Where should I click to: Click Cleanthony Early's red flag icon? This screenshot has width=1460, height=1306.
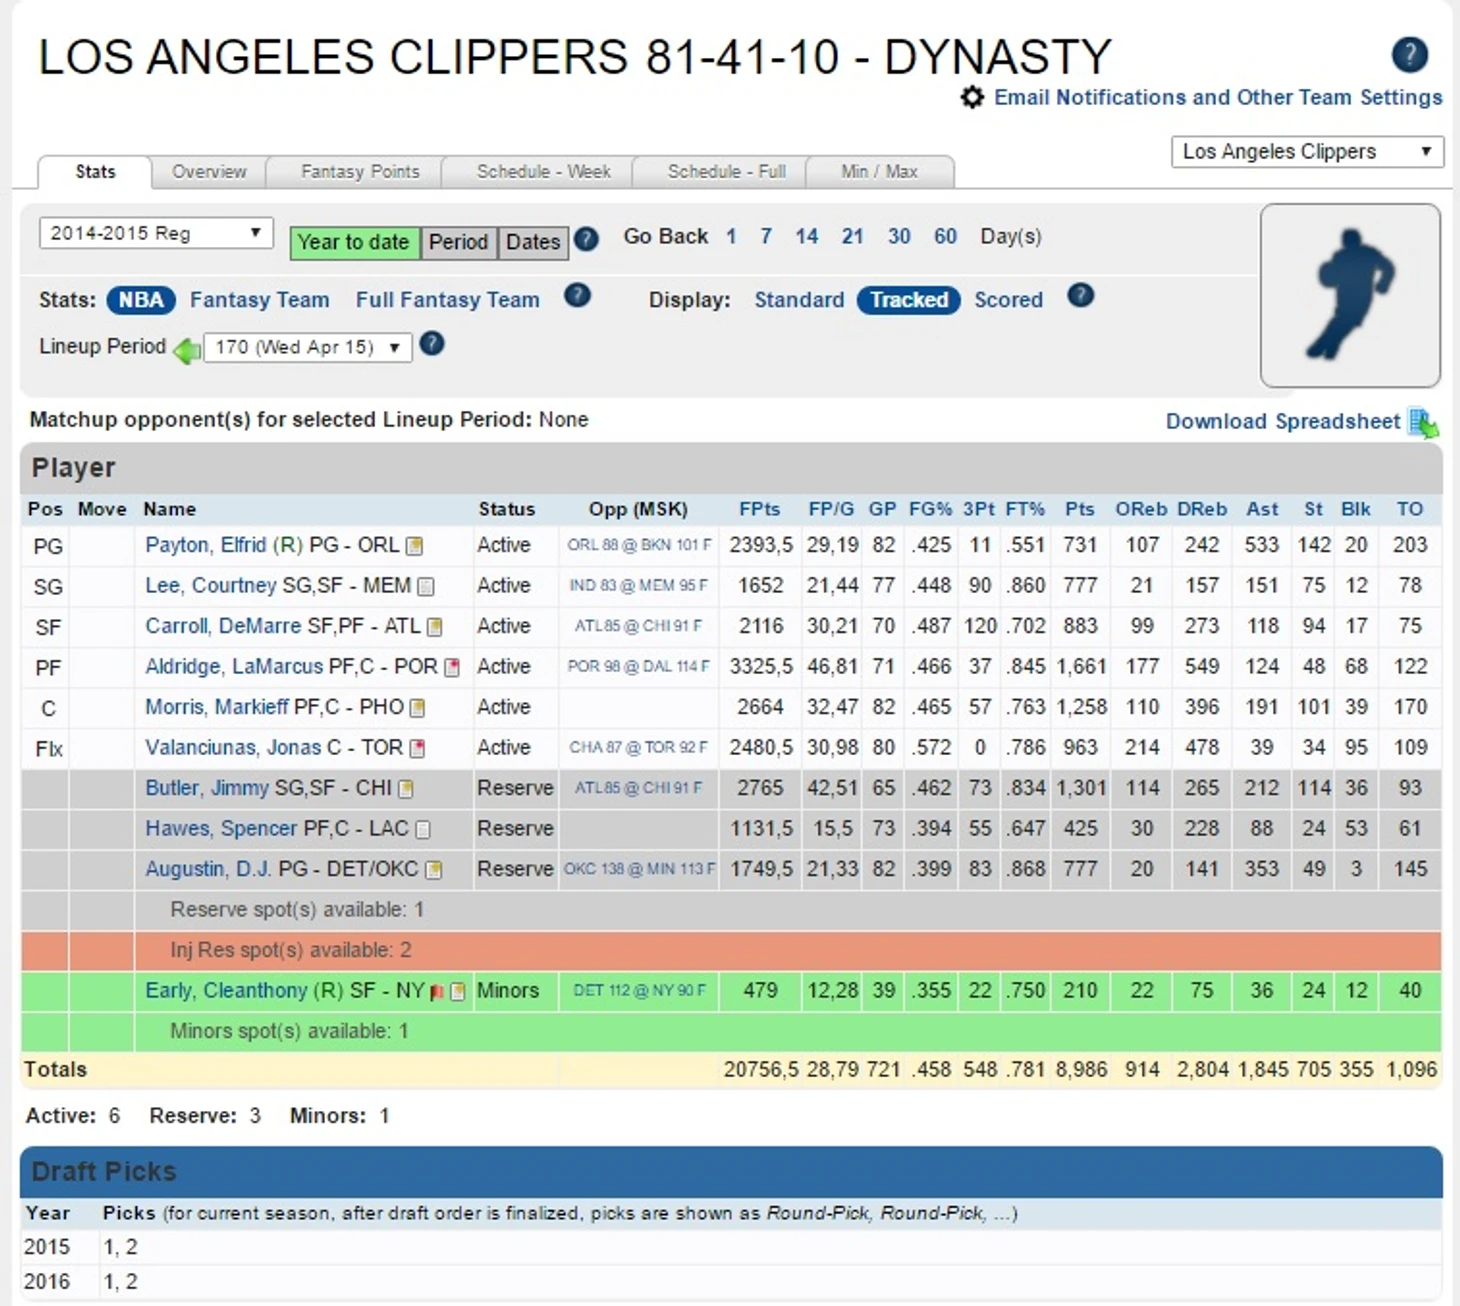point(437,992)
